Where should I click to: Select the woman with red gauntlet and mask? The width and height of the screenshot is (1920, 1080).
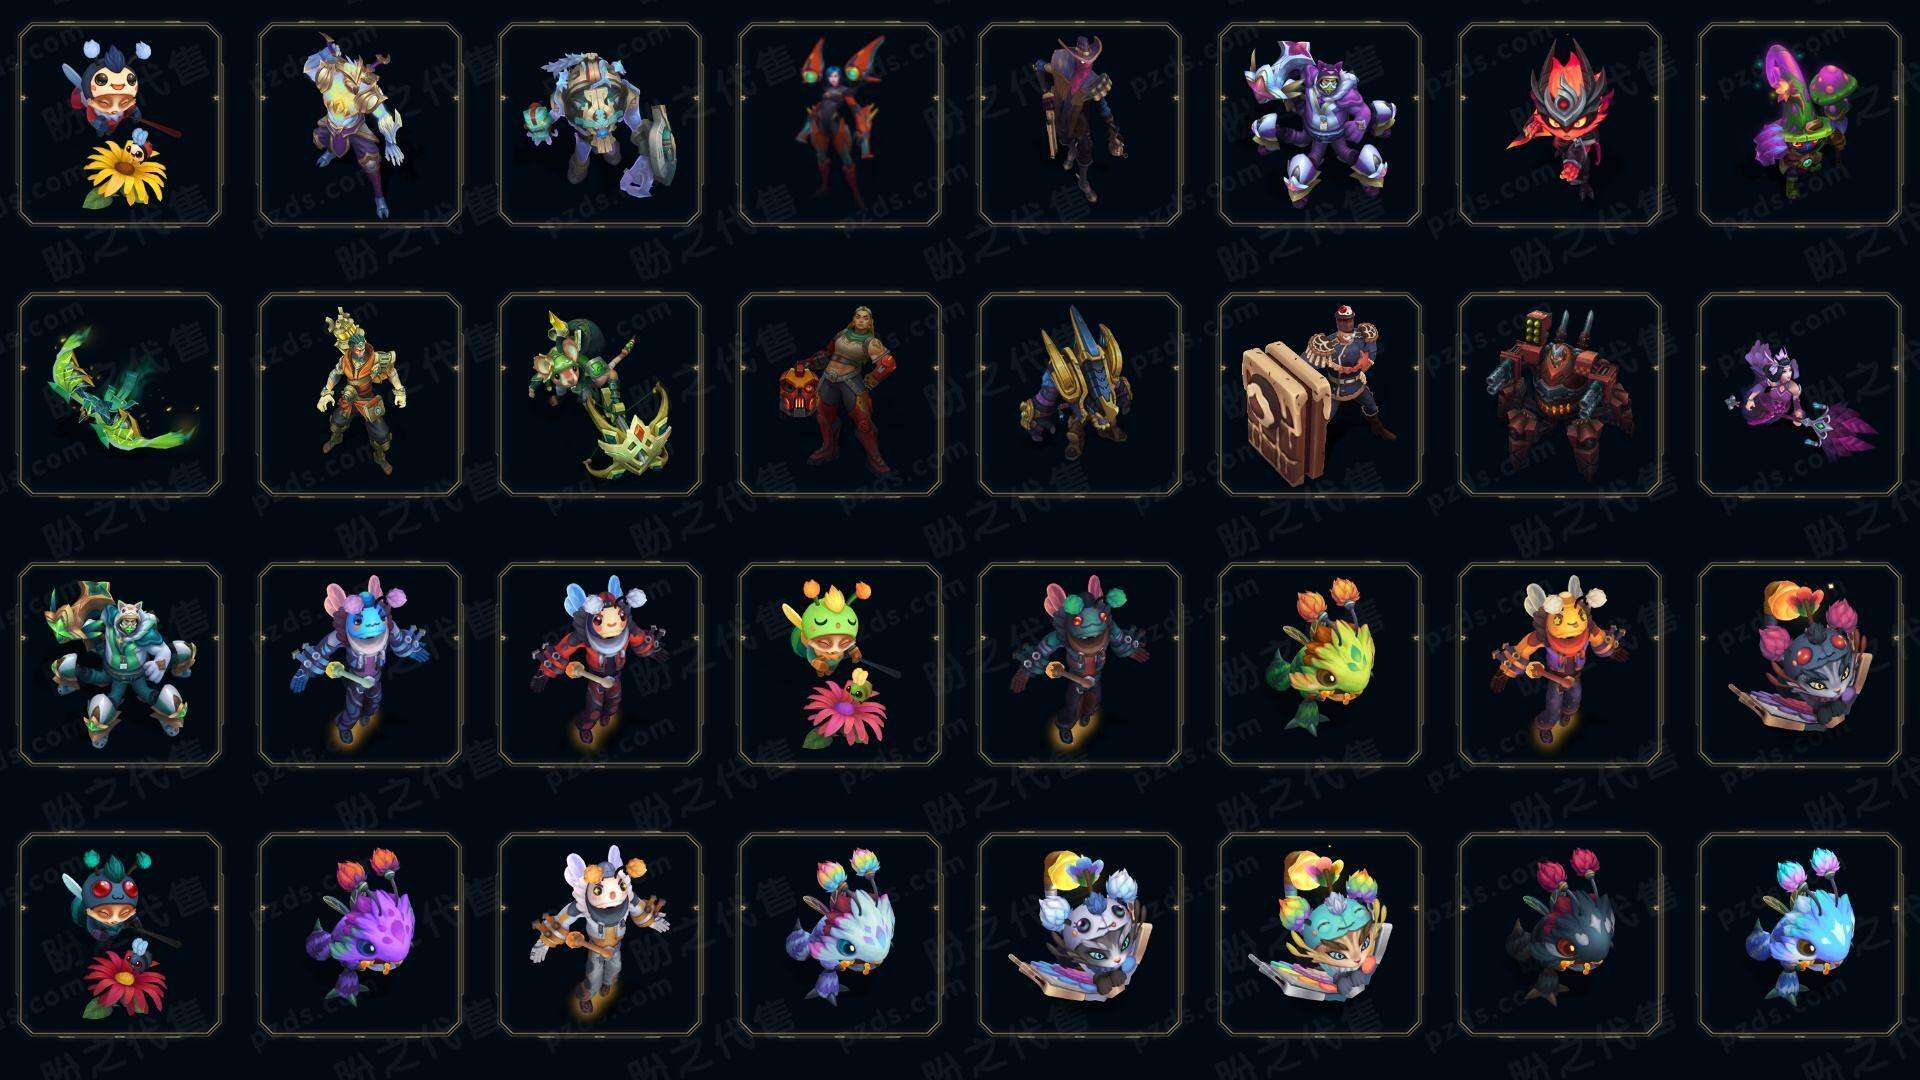click(840, 394)
